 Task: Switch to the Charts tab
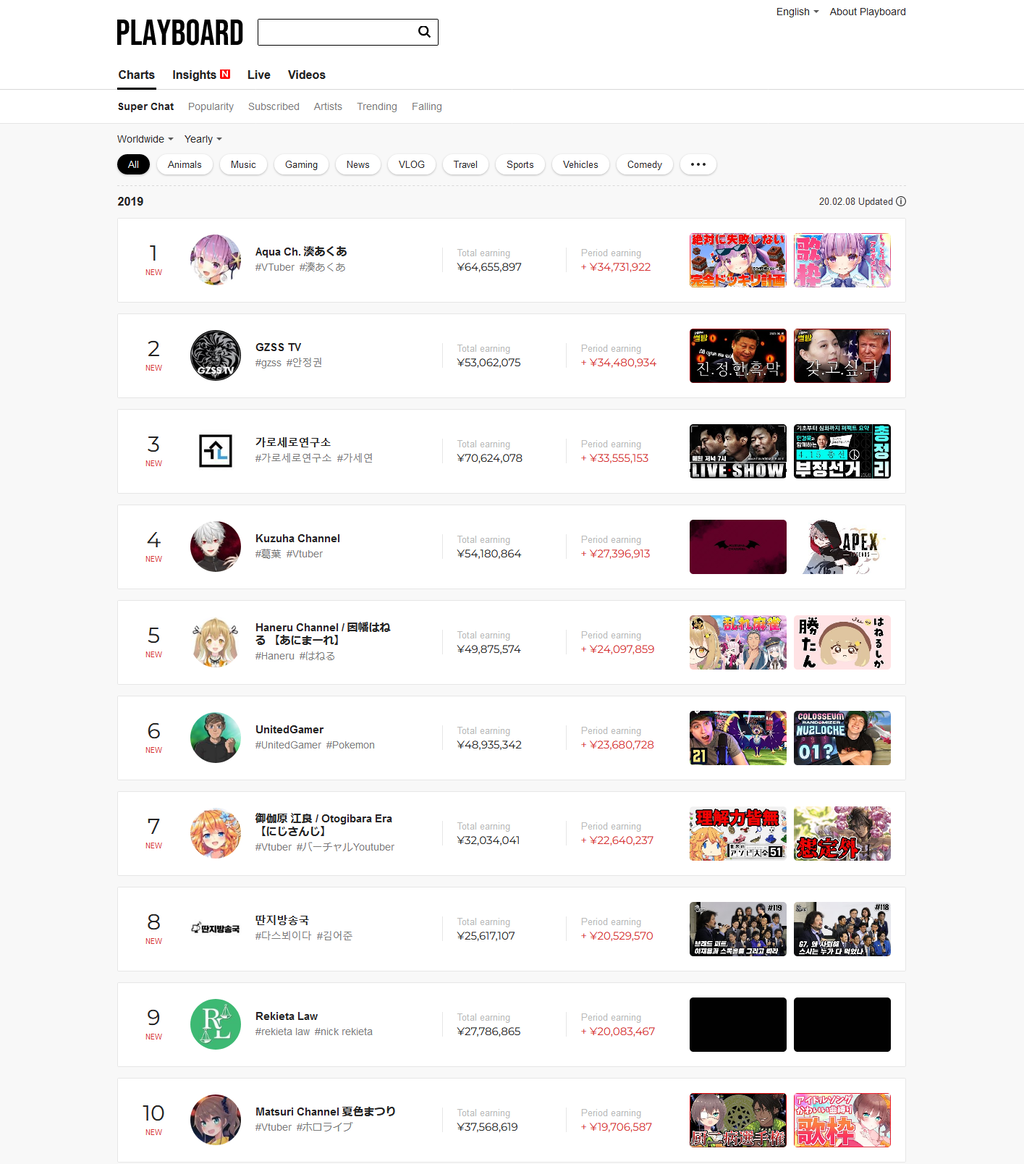point(137,75)
